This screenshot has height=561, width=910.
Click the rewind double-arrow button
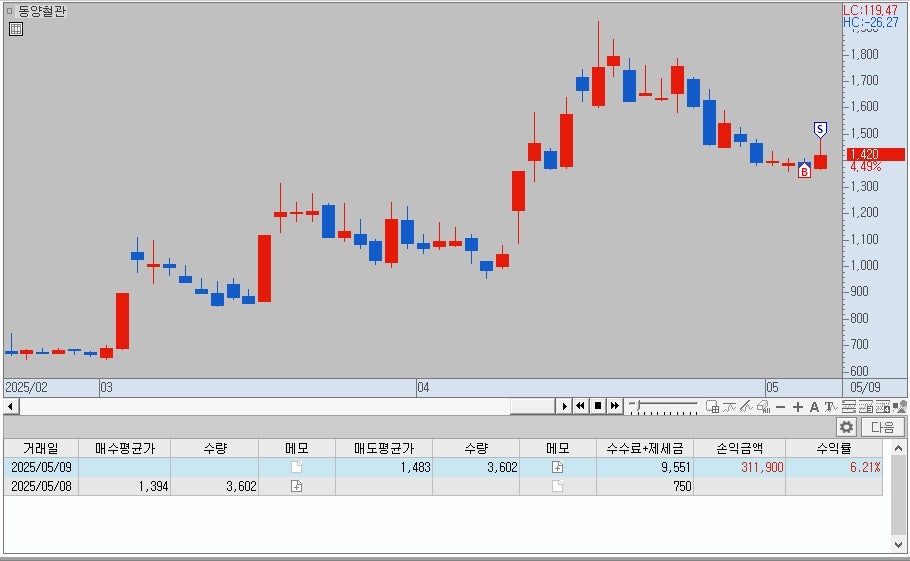tap(580, 406)
